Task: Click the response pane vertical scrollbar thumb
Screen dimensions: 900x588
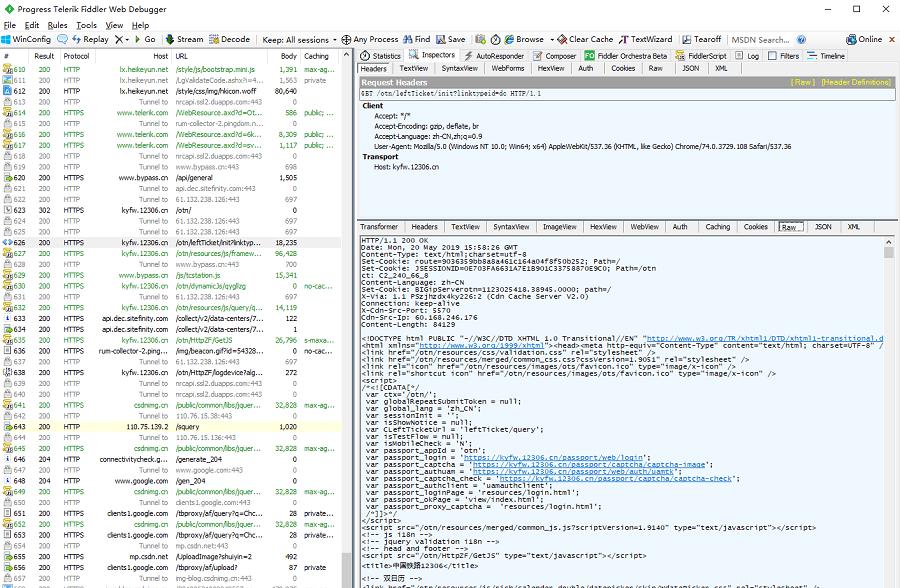Action: (x=889, y=253)
